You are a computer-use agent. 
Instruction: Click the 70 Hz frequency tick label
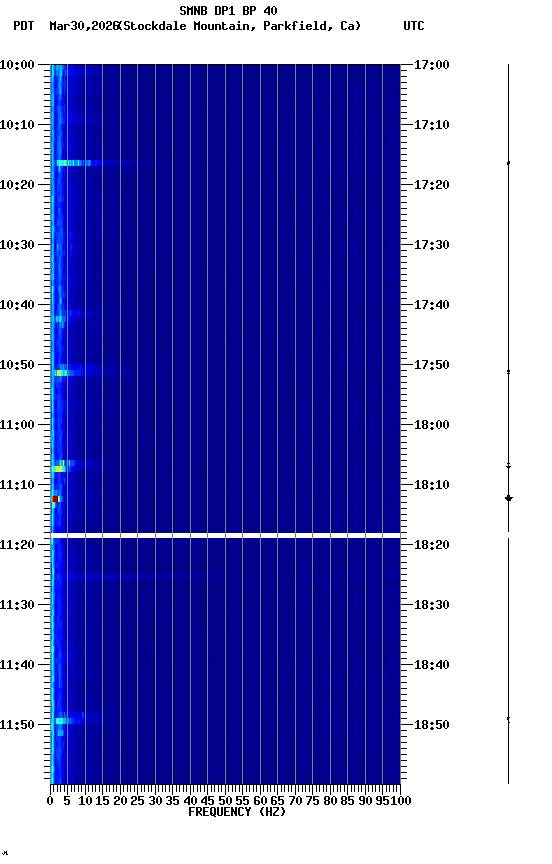pyautogui.click(x=295, y=801)
